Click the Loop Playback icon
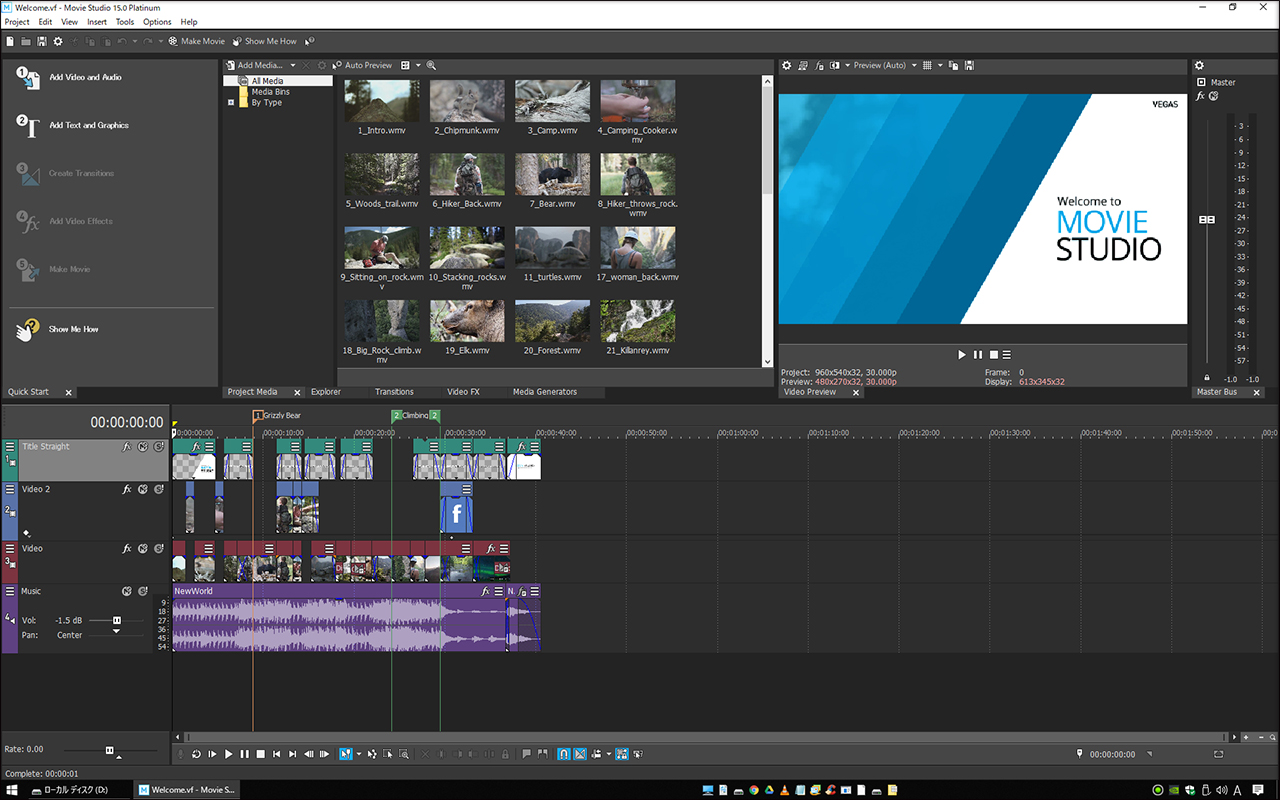Viewport: 1280px width, 800px height. [x=196, y=754]
